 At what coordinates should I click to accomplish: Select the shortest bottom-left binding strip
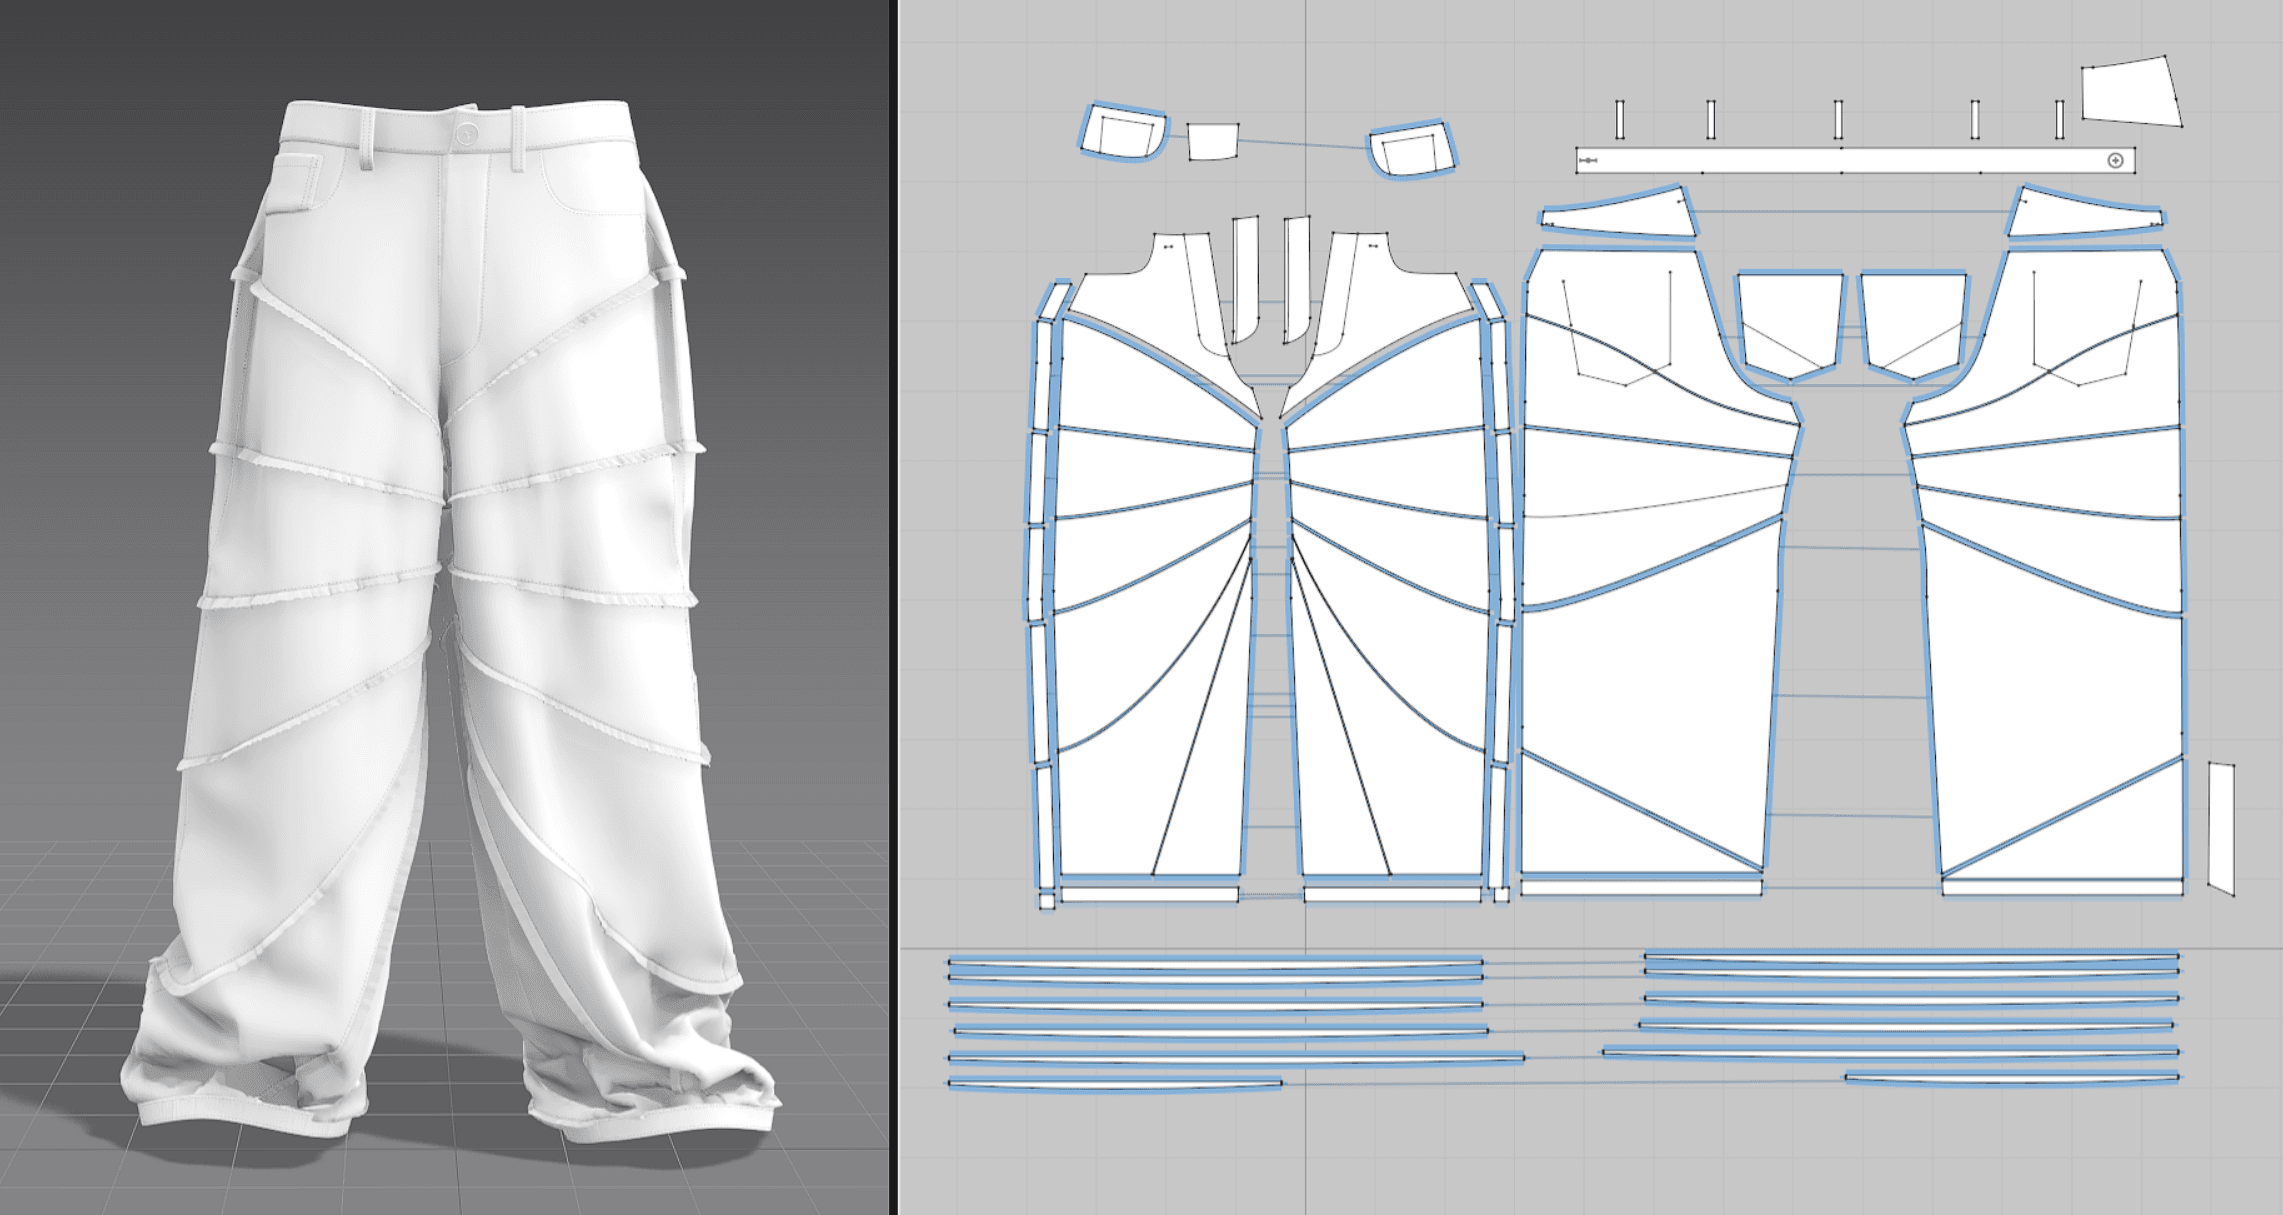(x=1115, y=1083)
